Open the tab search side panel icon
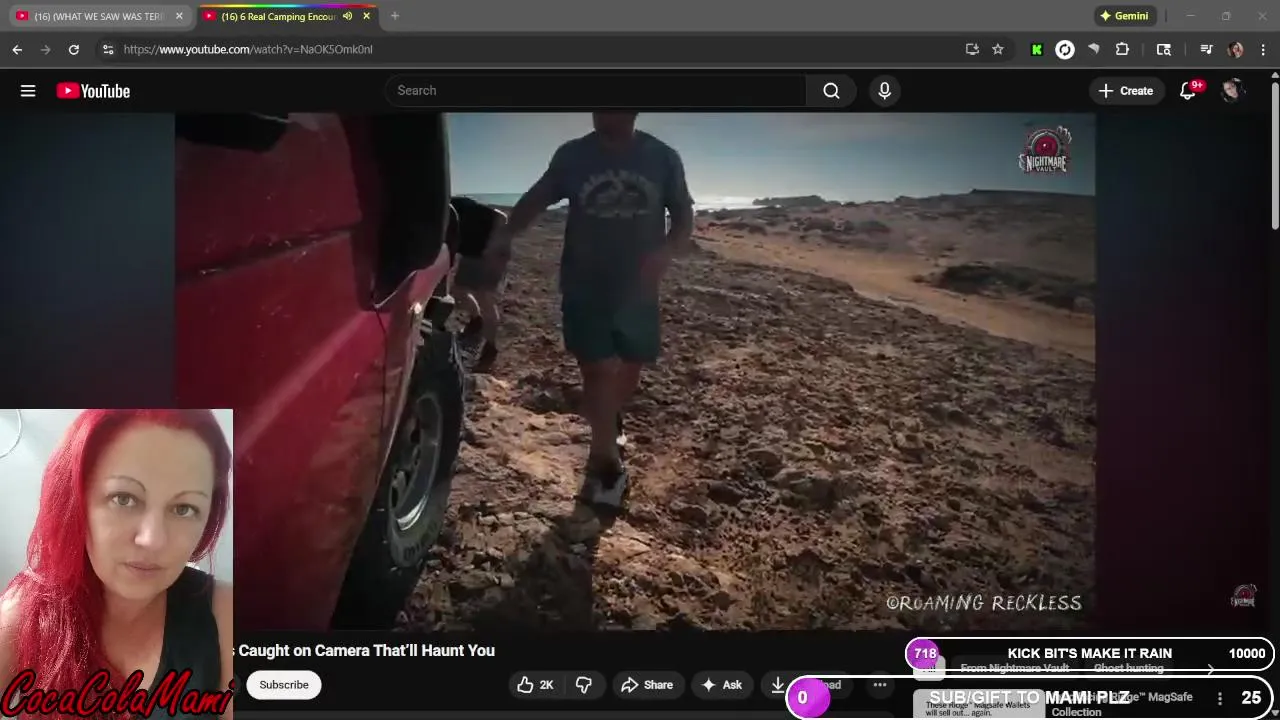Screen dimensions: 1280x720 tap(1164, 49)
